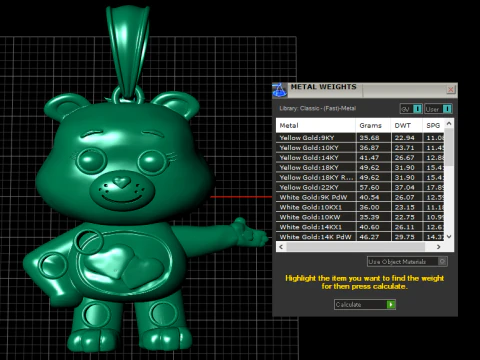
Task: Click the 22.94 DWT cell
Action: (407, 138)
